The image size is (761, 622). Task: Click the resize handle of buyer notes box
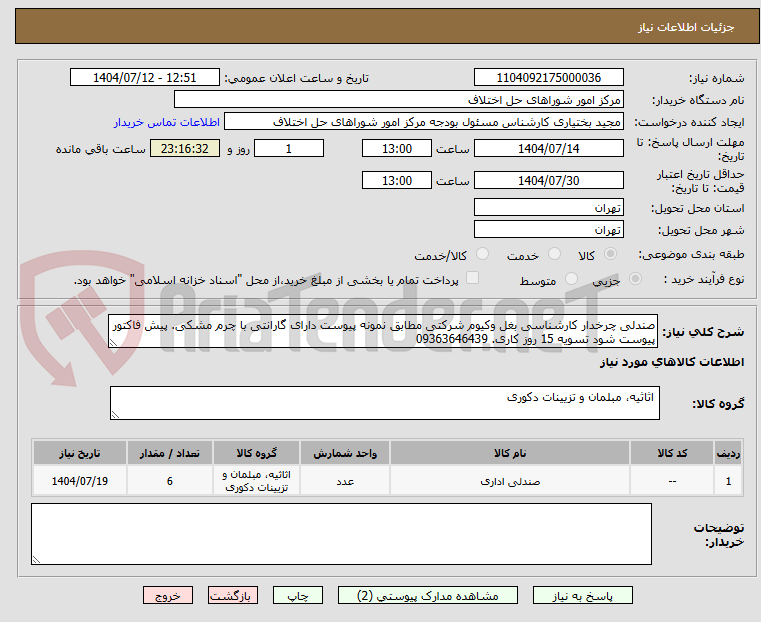coord(36,559)
